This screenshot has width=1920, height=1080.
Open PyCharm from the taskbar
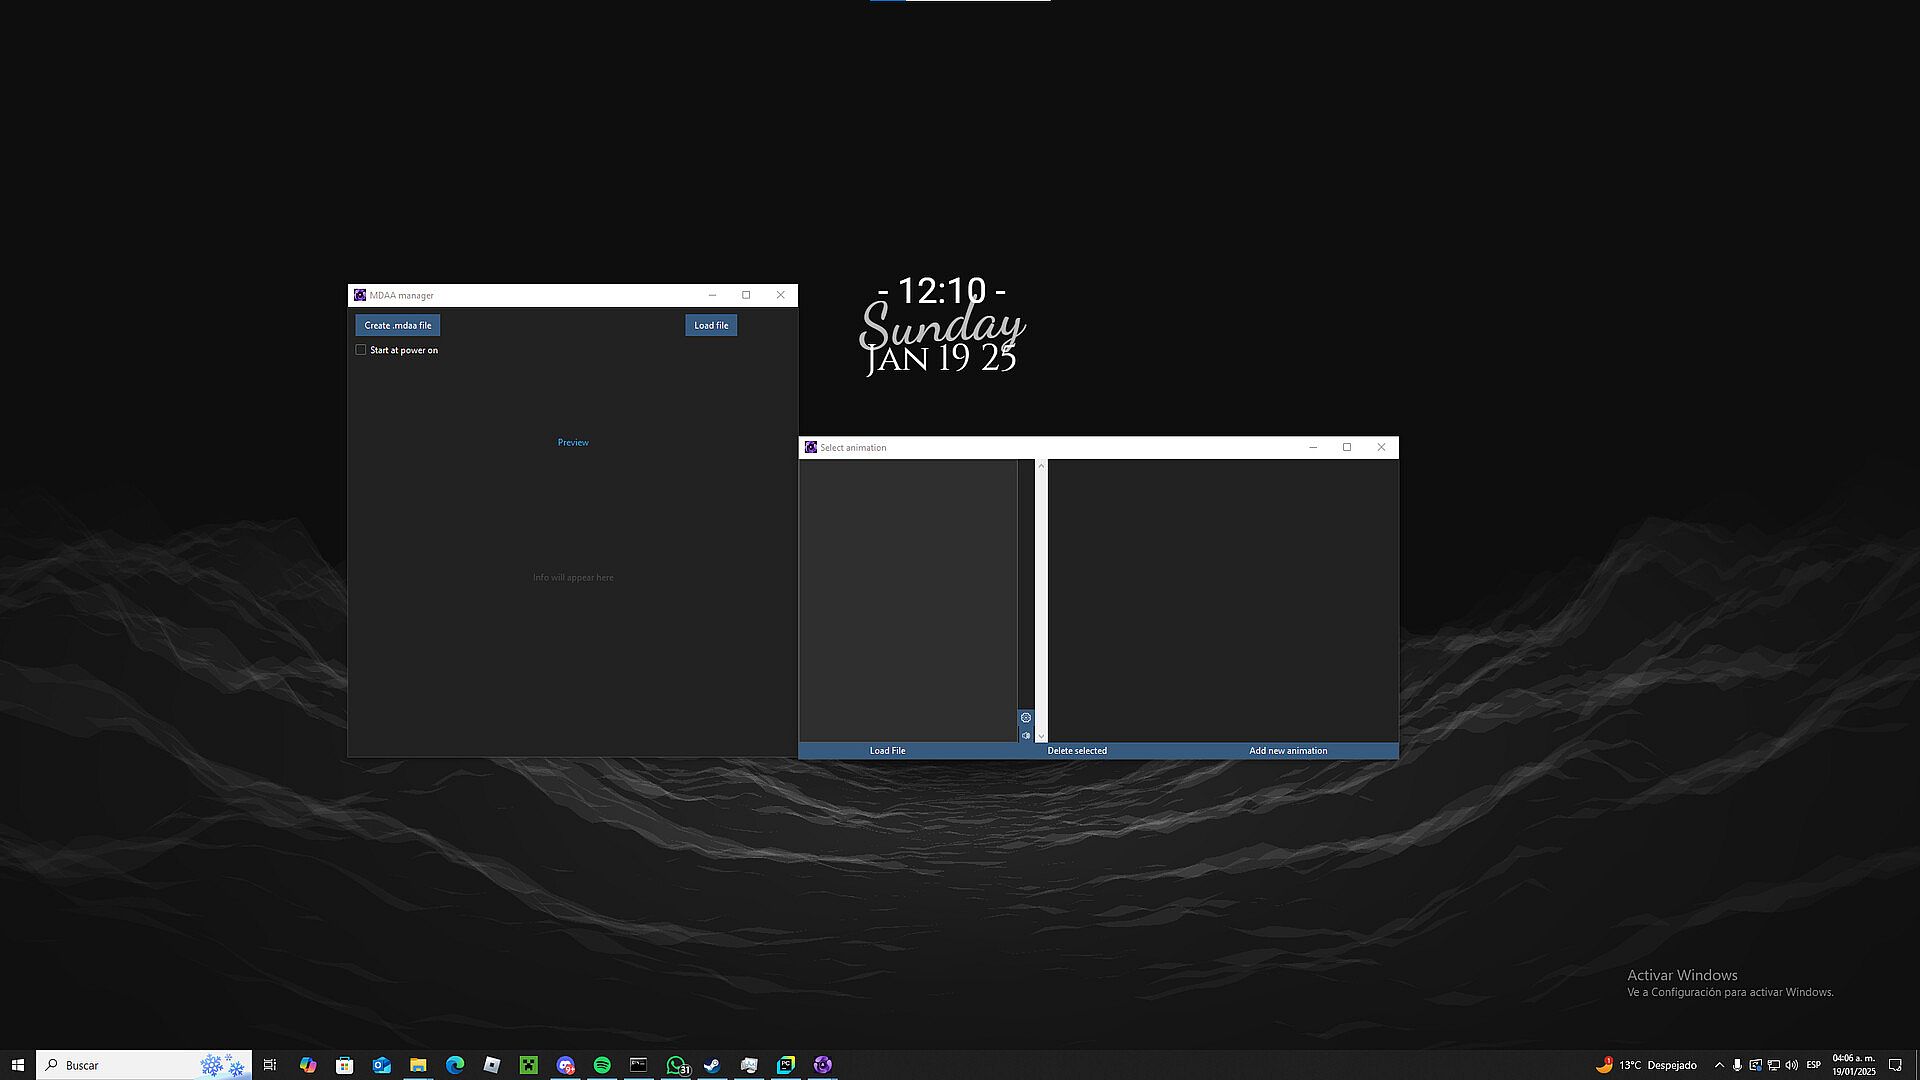[x=786, y=1065]
